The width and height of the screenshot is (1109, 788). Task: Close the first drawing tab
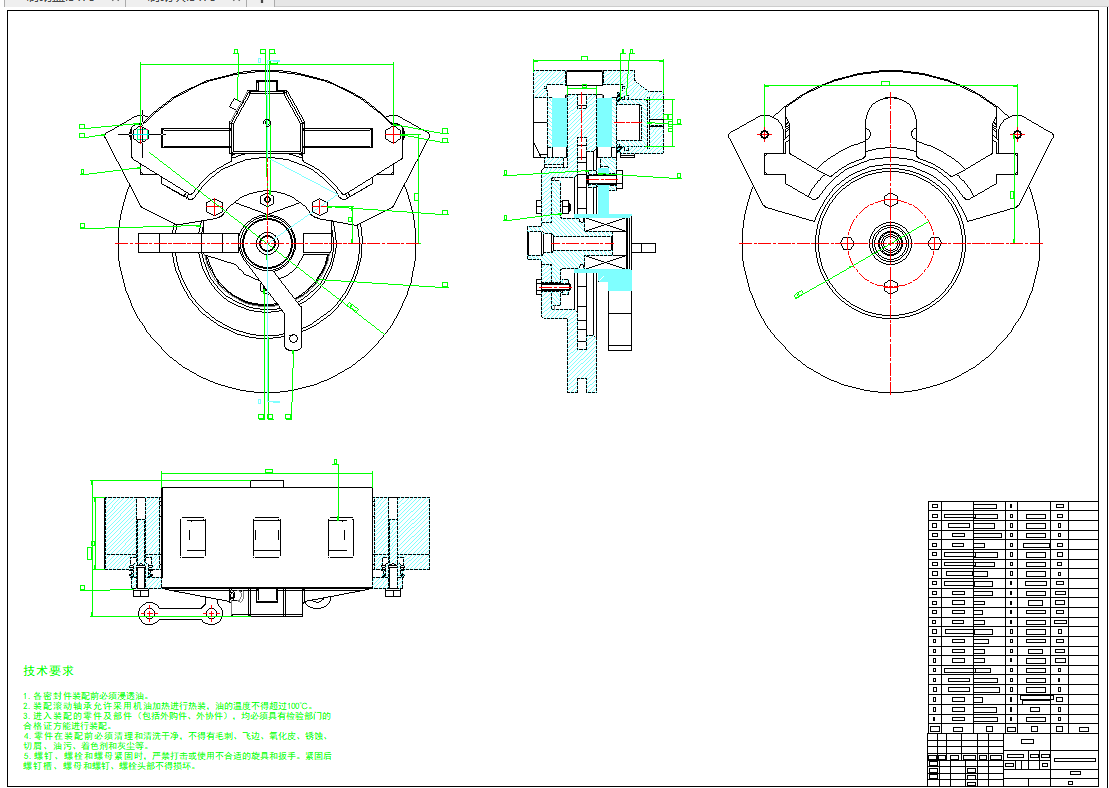pos(112,2)
